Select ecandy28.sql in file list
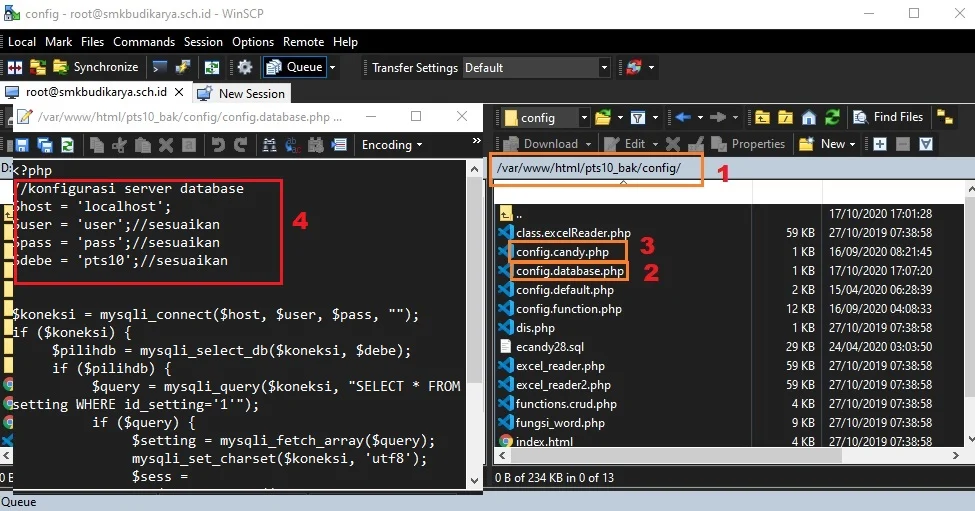This screenshot has height=511, width=975. point(550,347)
